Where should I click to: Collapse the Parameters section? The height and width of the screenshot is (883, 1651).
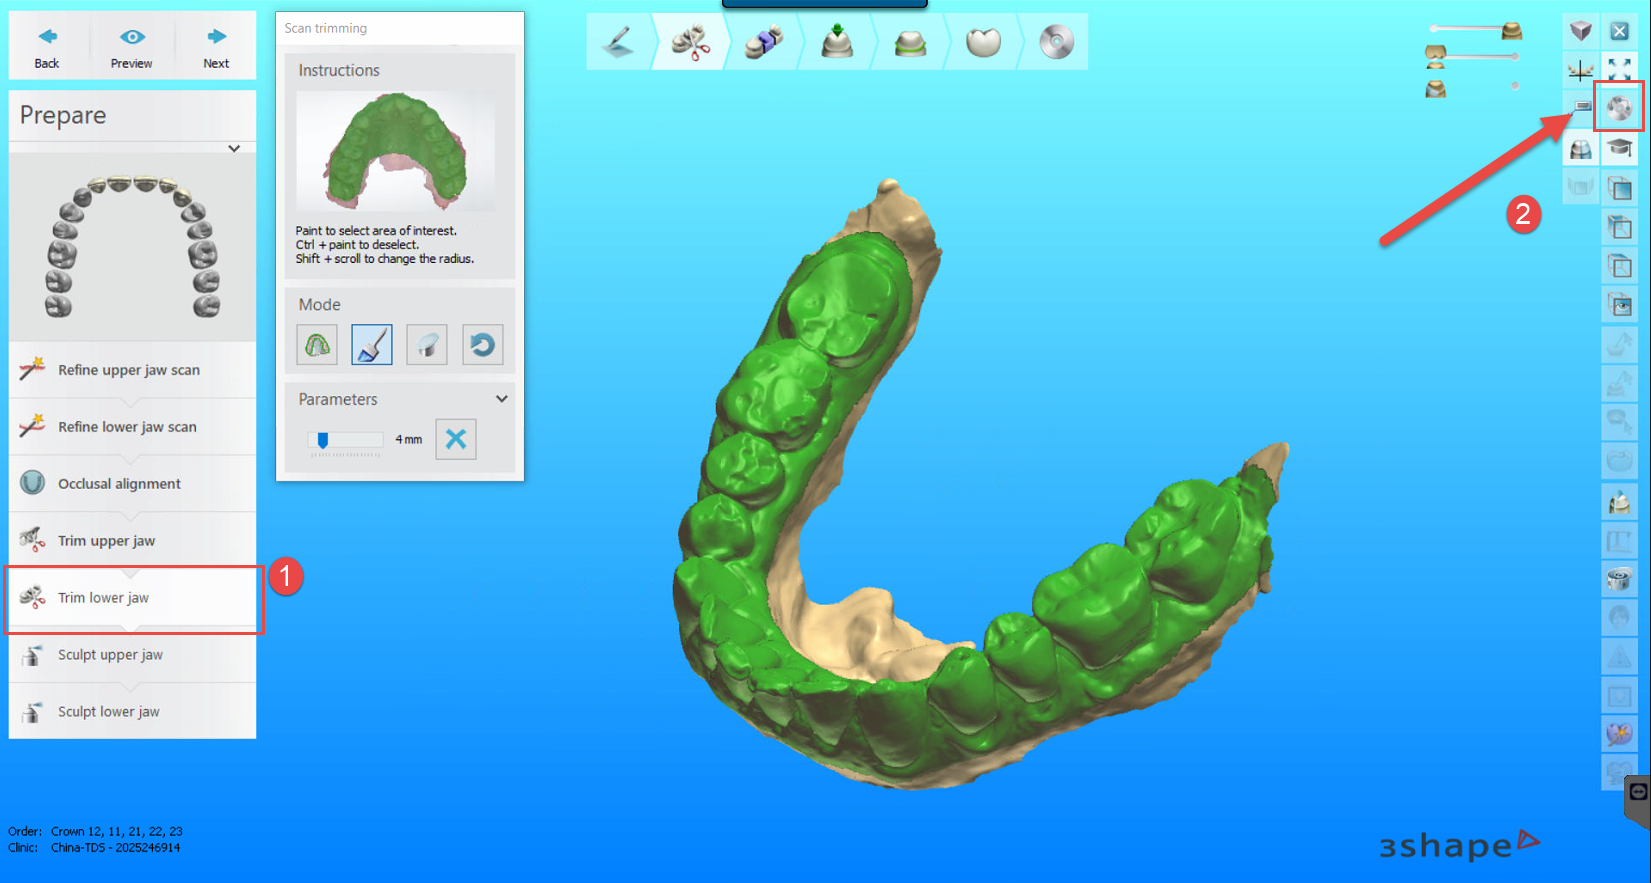coord(502,399)
